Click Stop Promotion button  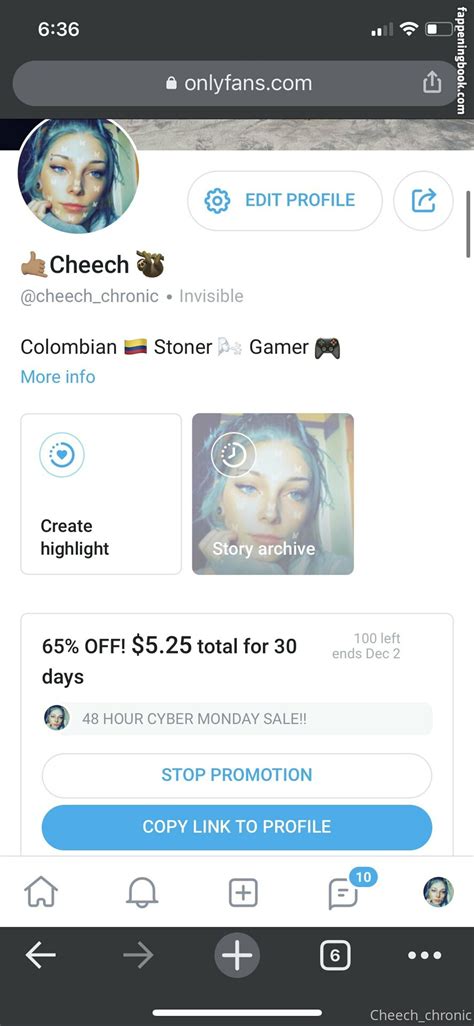click(237, 775)
